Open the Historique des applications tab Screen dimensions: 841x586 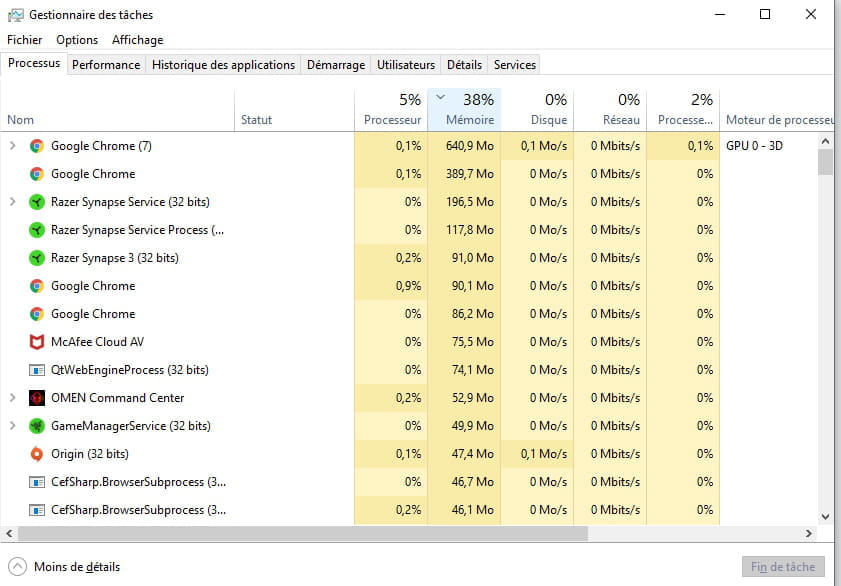[x=223, y=65]
